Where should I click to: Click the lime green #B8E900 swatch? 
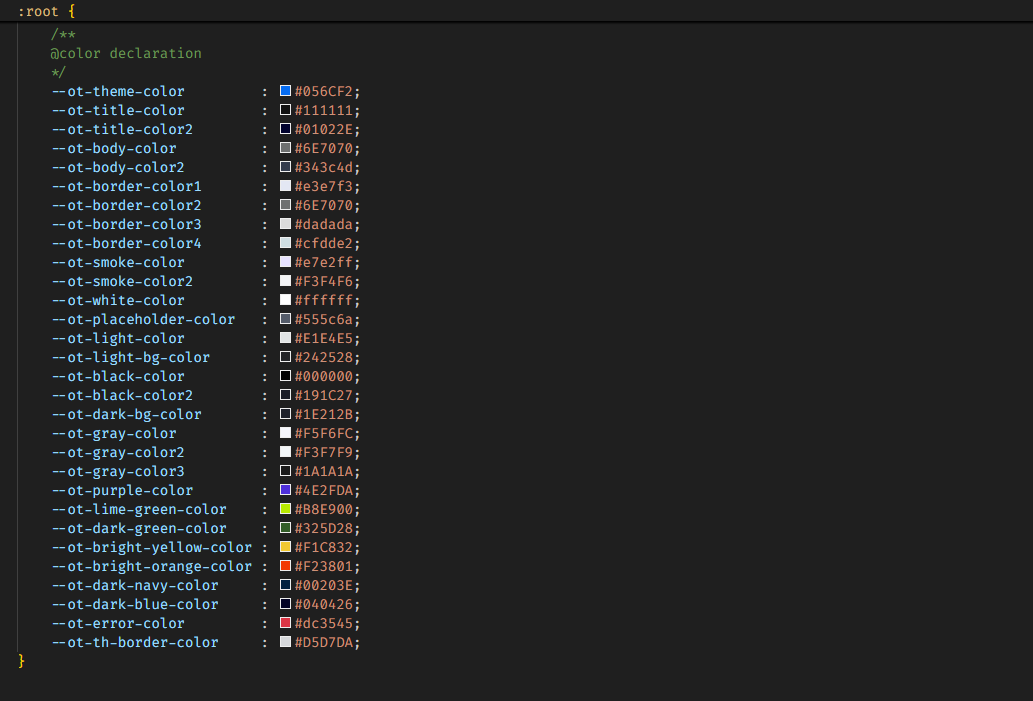(x=285, y=509)
